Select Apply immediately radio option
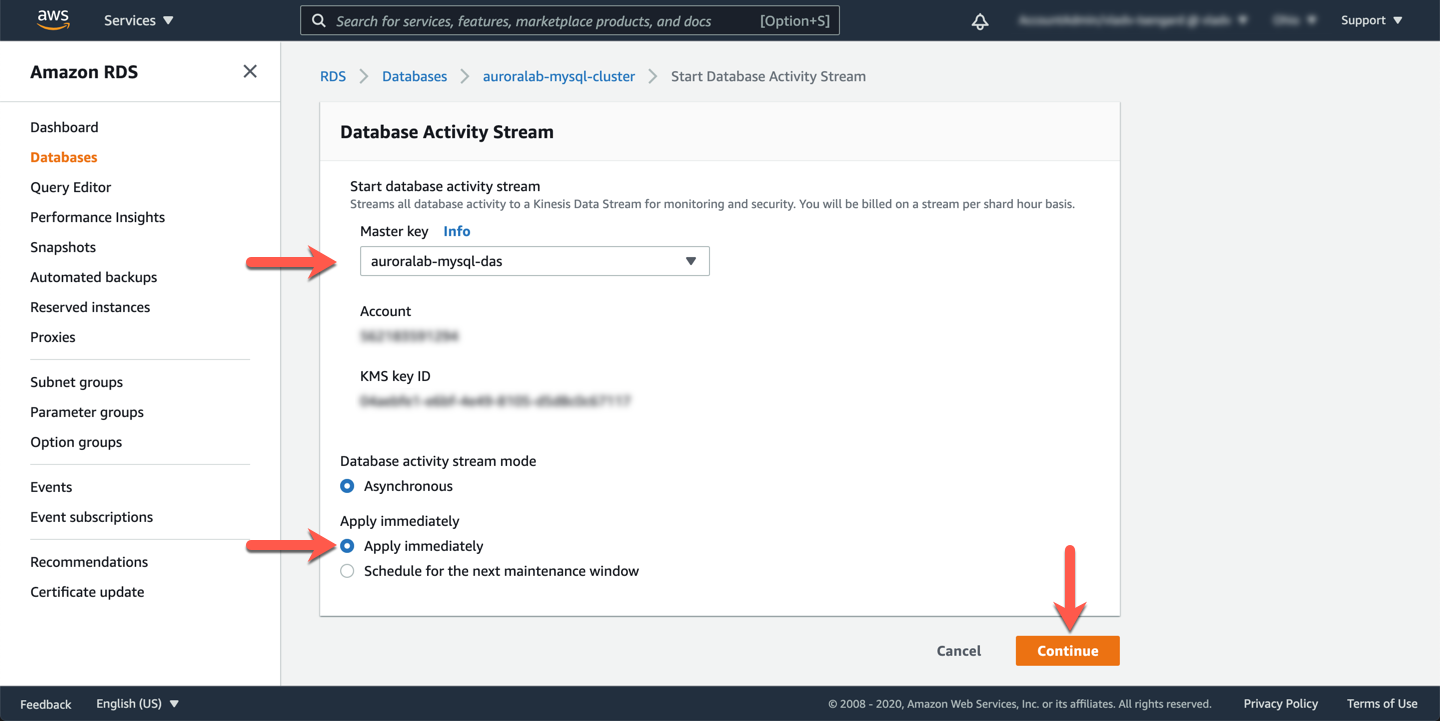The width and height of the screenshot is (1440, 721). pos(347,546)
